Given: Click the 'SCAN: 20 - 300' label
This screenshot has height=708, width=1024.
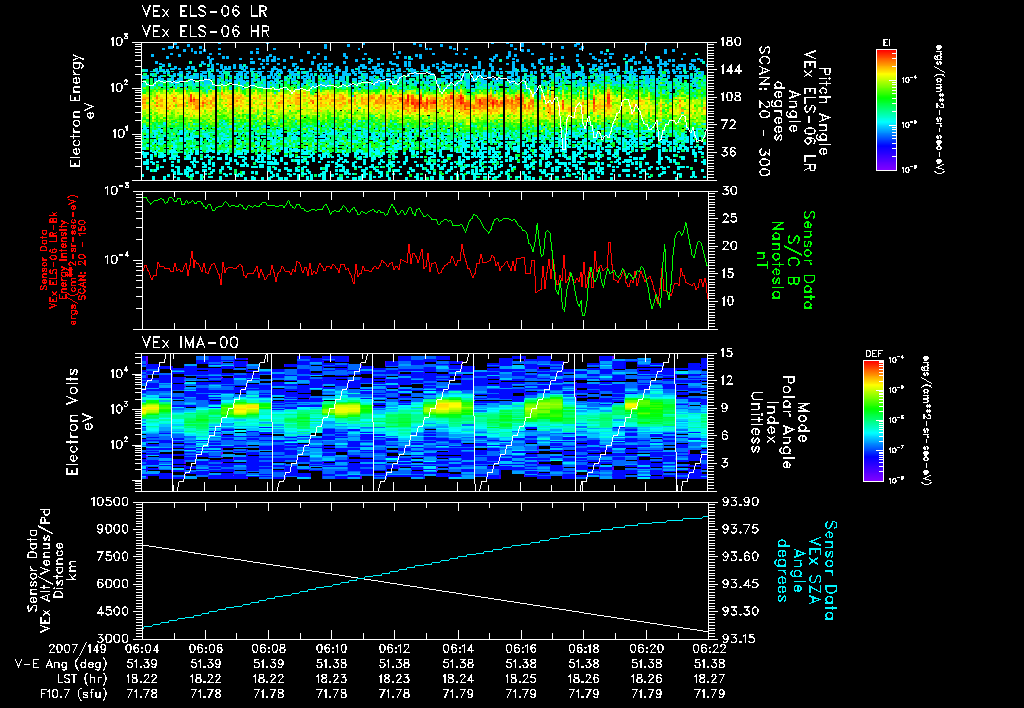Looking at the screenshot, I should point(765,111).
